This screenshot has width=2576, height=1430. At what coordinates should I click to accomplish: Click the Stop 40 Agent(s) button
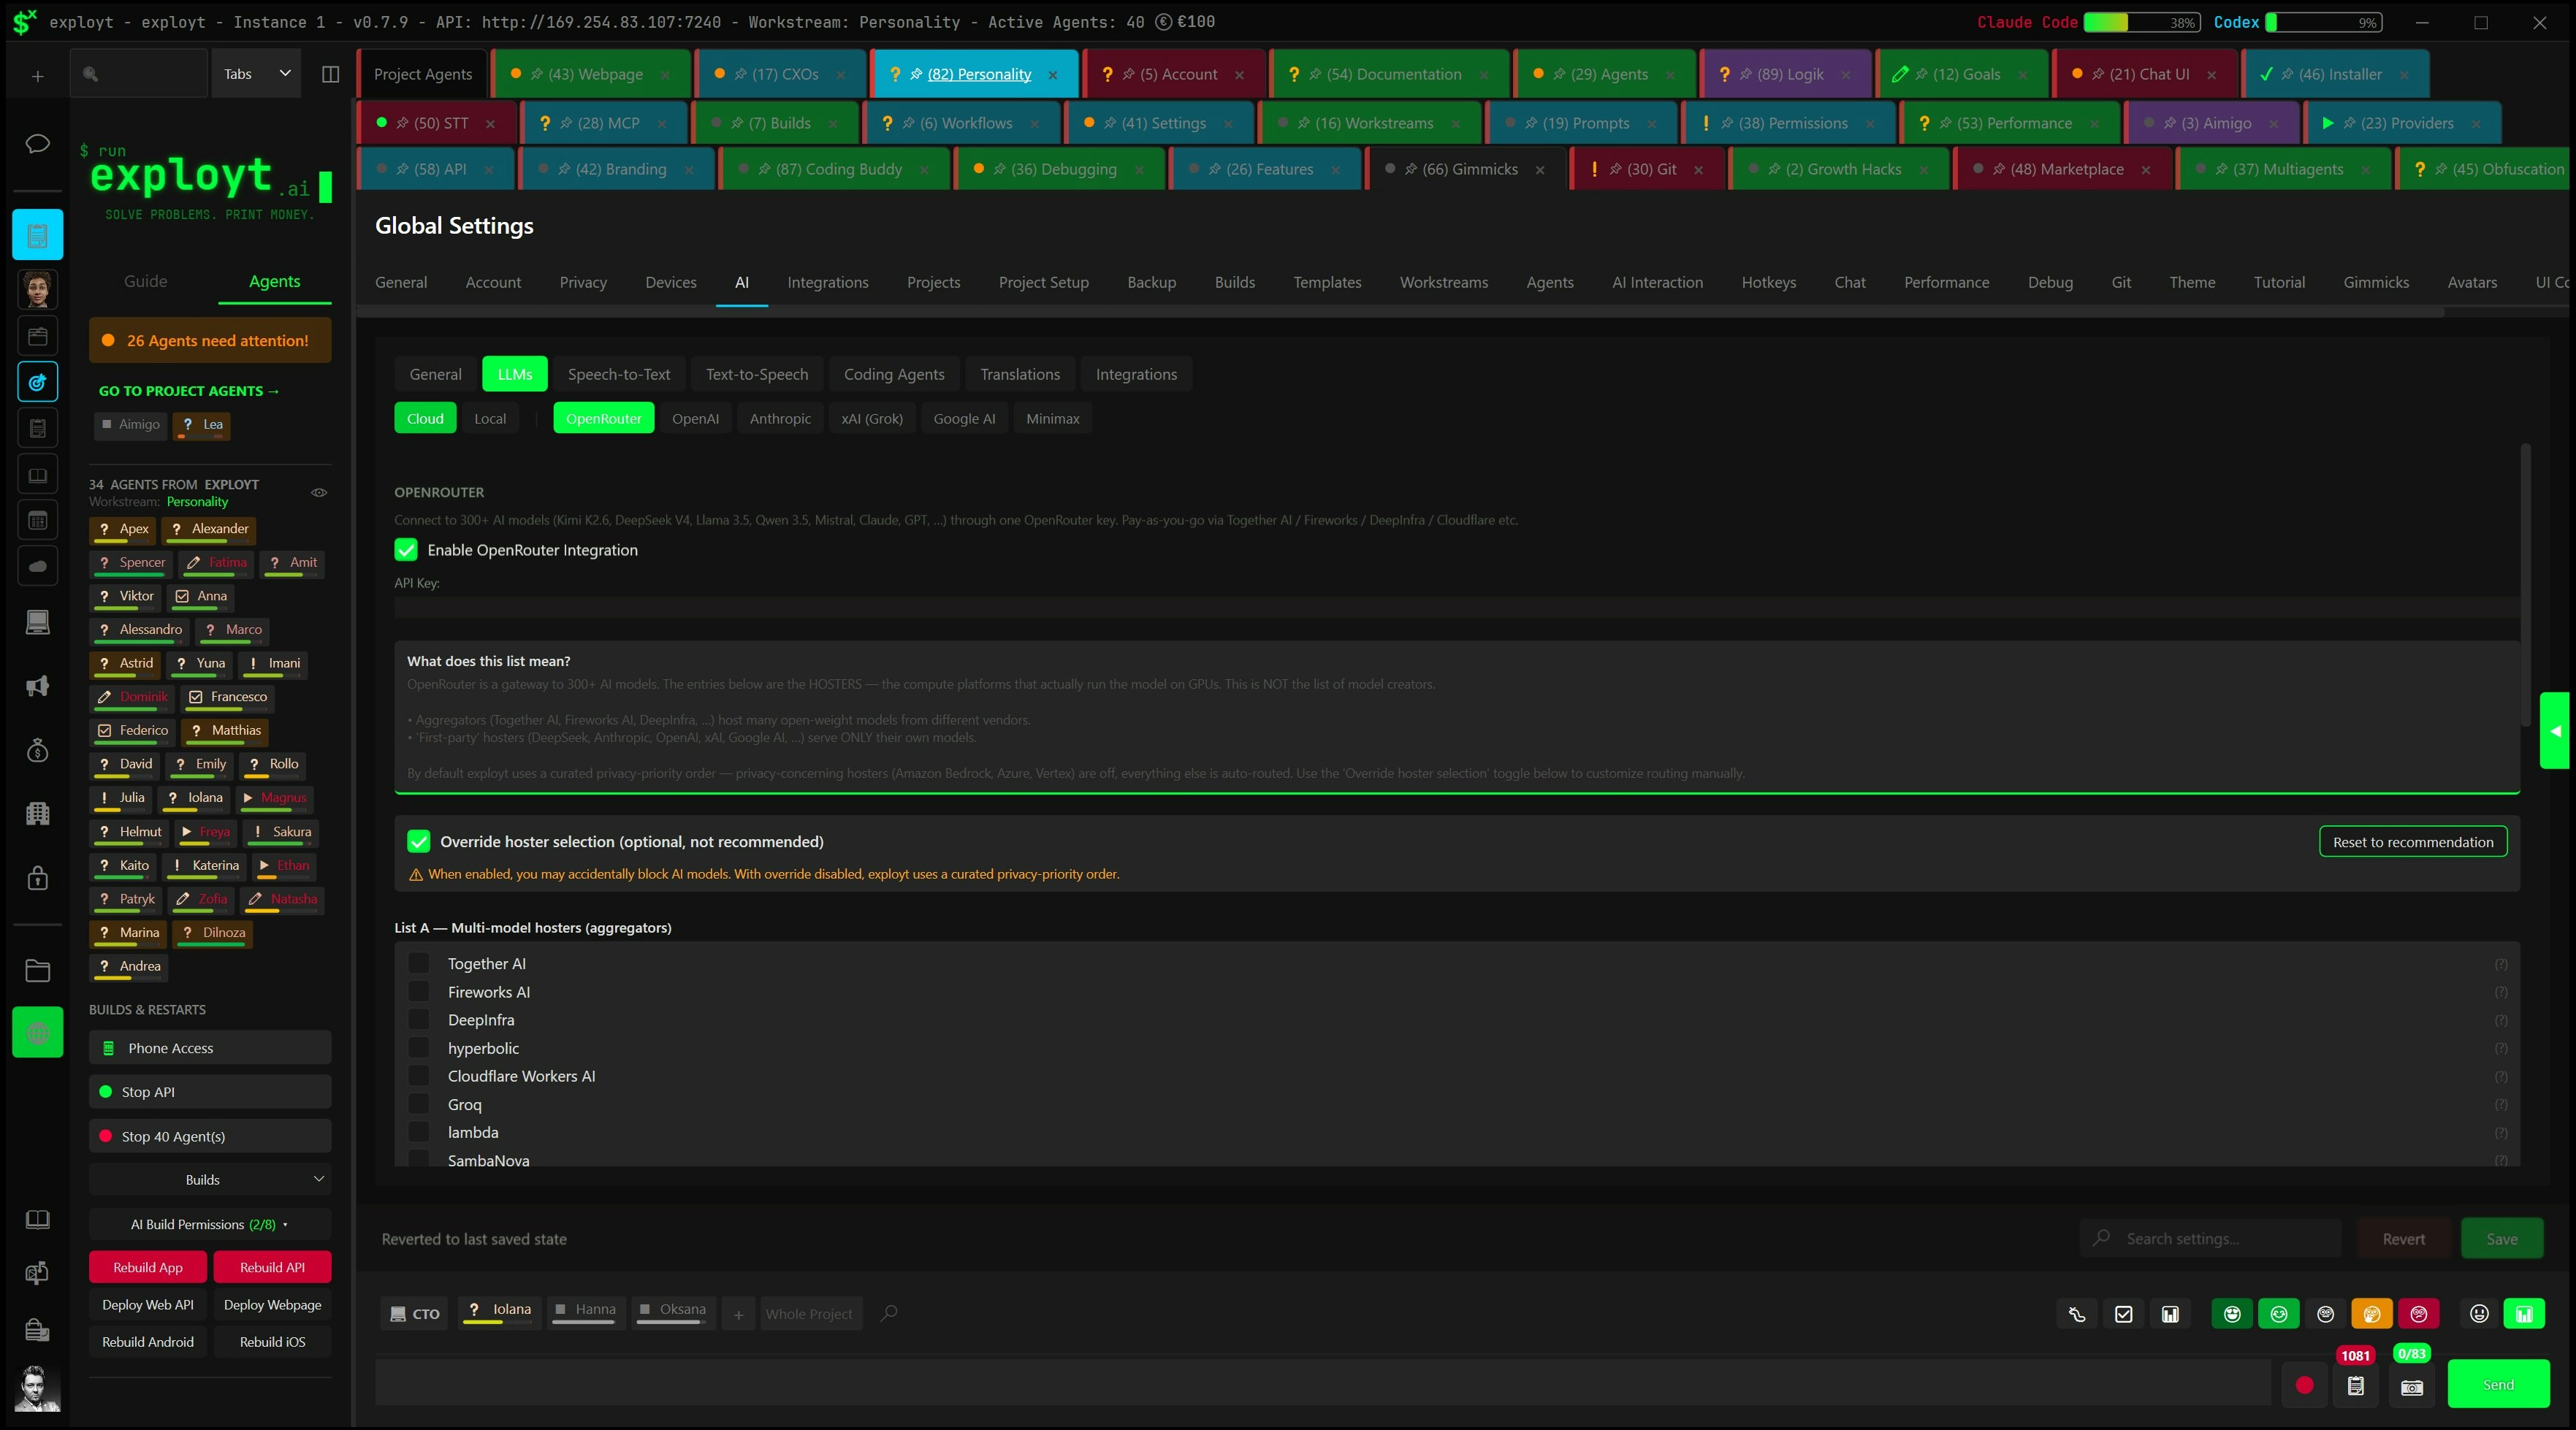click(210, 1136)
